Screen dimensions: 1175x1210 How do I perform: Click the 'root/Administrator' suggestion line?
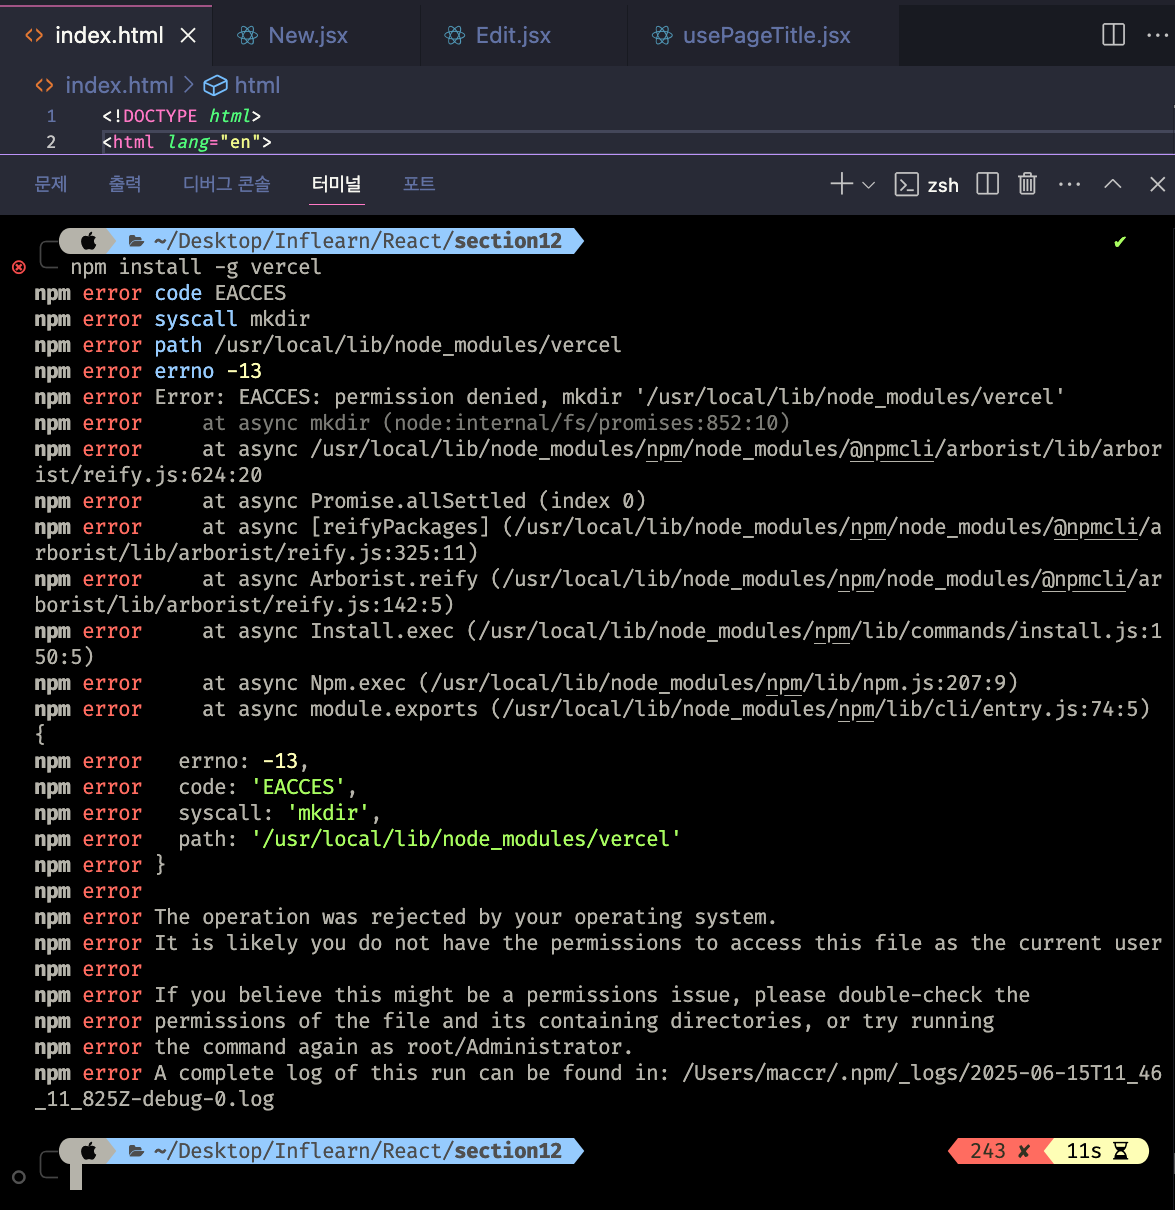(393, 1047)
